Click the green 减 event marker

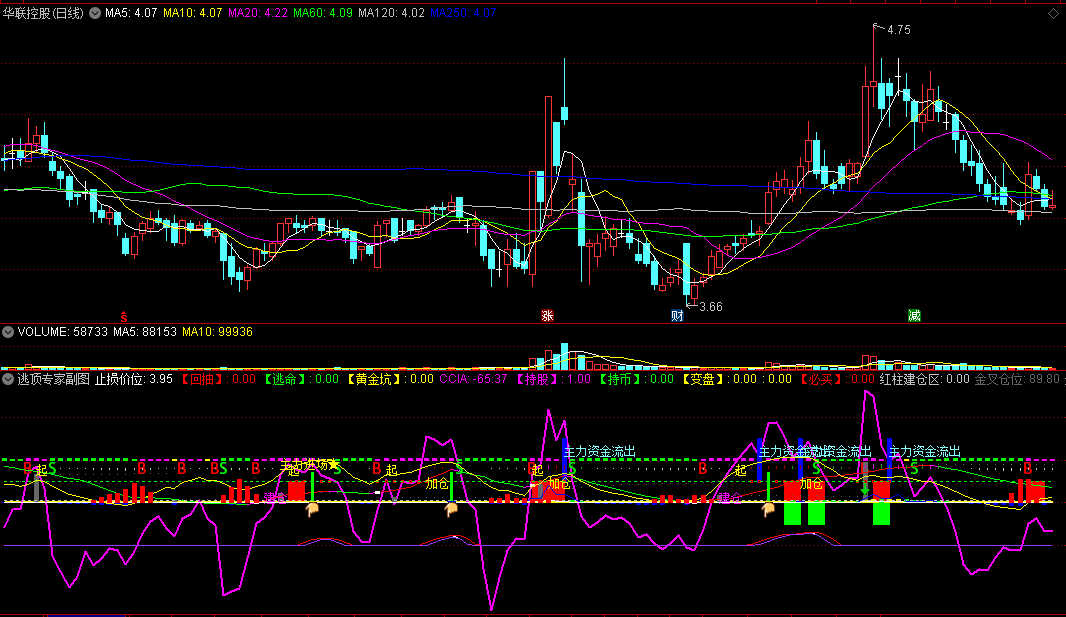click(x=914, y=315)
